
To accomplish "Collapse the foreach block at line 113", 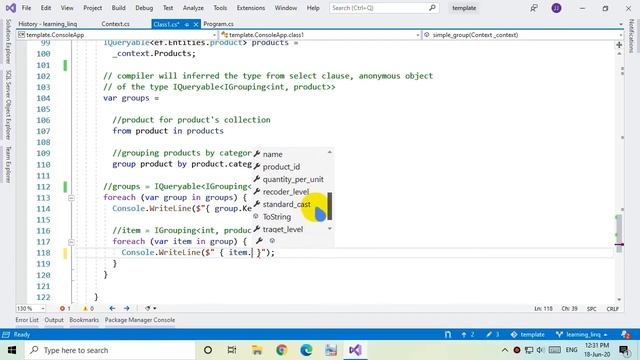I will tap(71, 198).
